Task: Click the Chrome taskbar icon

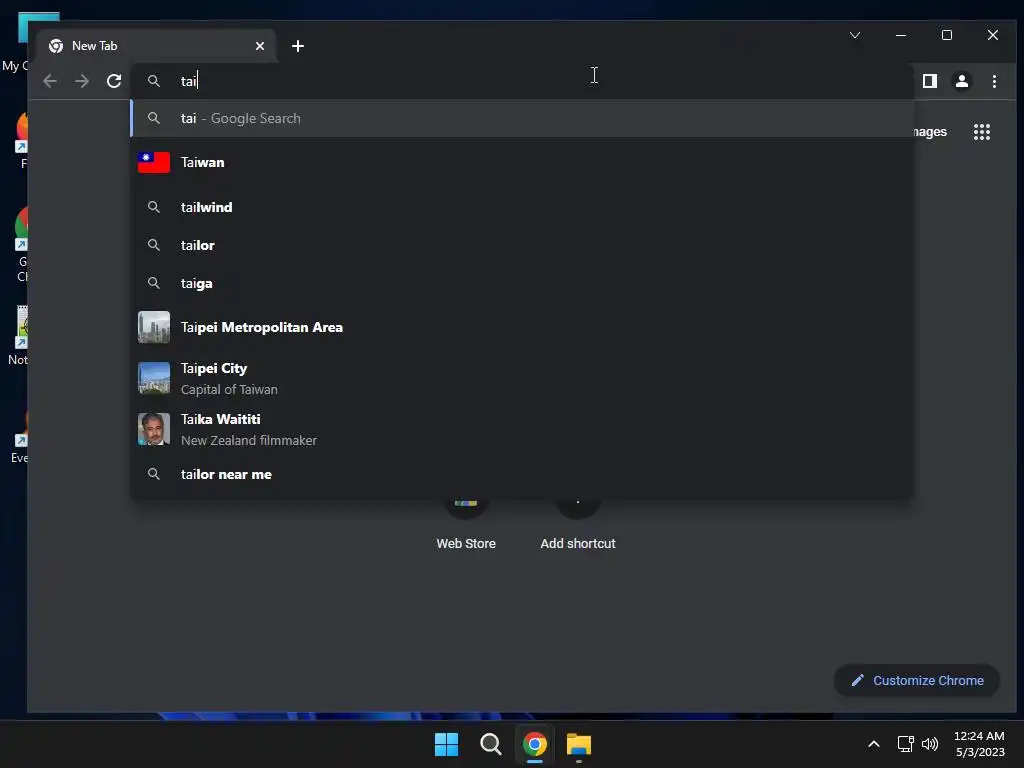Action: (x=535, y=744)
